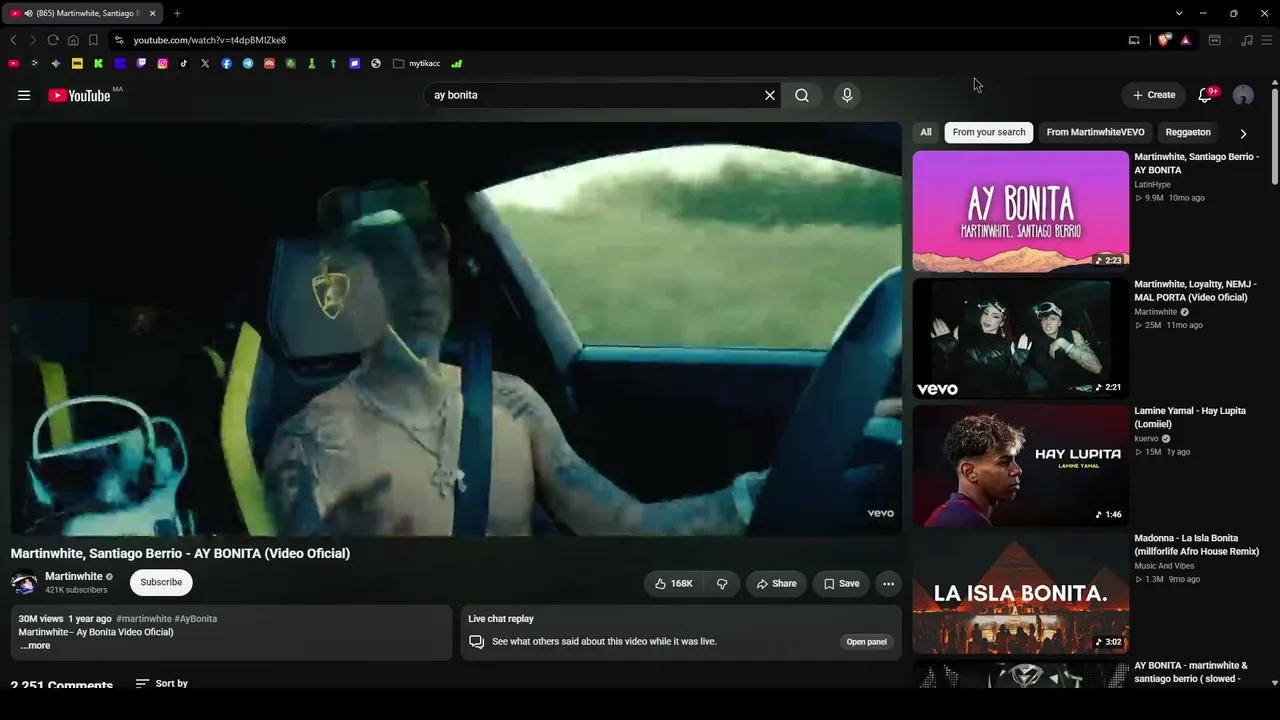Open the cast/install icon in address bar
This screenshot has width=1280, height=720.
click(x=1134, y=40)
